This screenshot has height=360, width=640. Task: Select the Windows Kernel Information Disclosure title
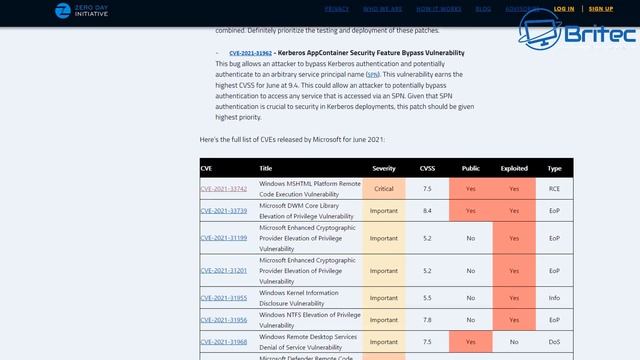[299, 298]
